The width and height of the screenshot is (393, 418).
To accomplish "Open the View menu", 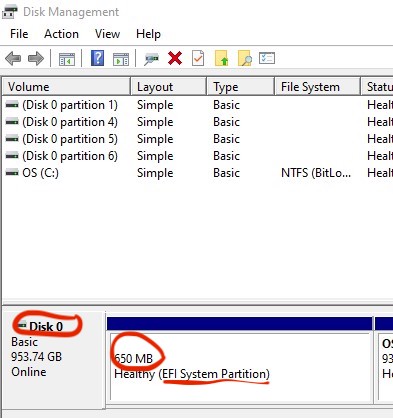I will (x=107, y=34).
